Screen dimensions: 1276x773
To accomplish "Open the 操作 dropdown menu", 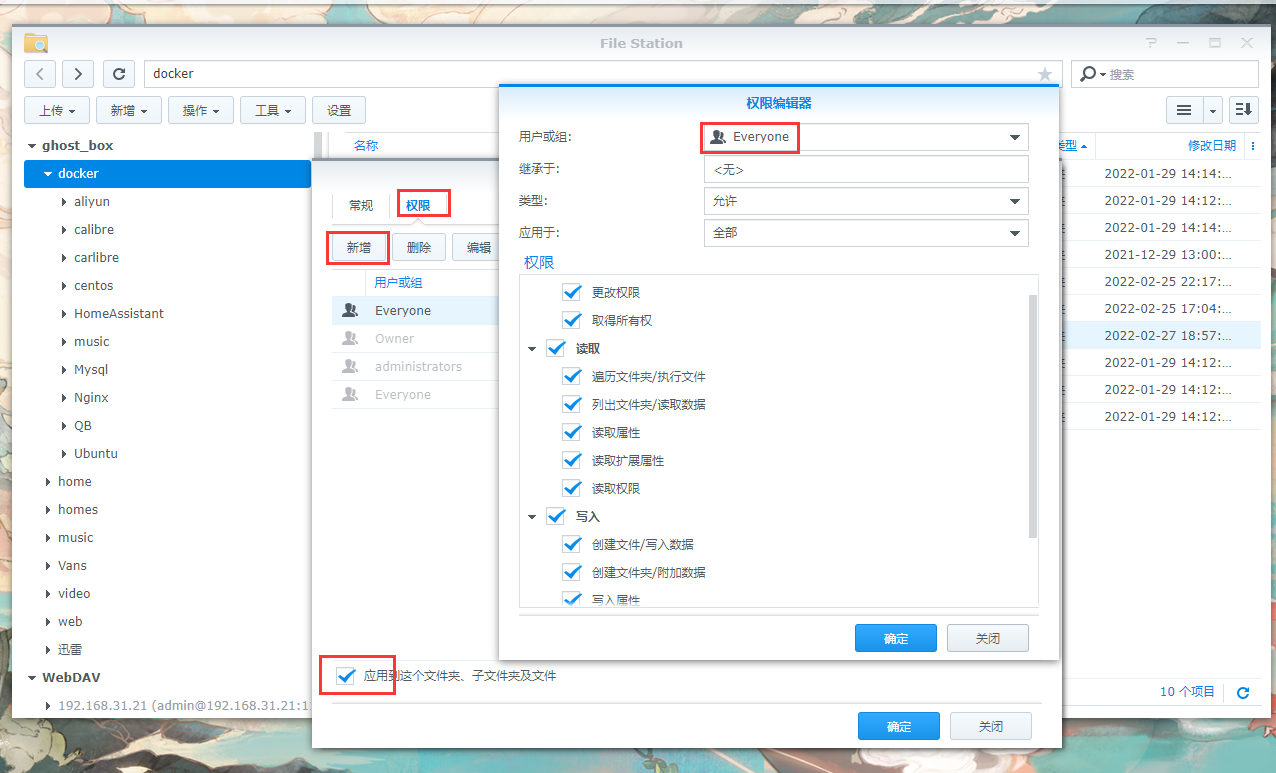I will (x=201, y=110).
